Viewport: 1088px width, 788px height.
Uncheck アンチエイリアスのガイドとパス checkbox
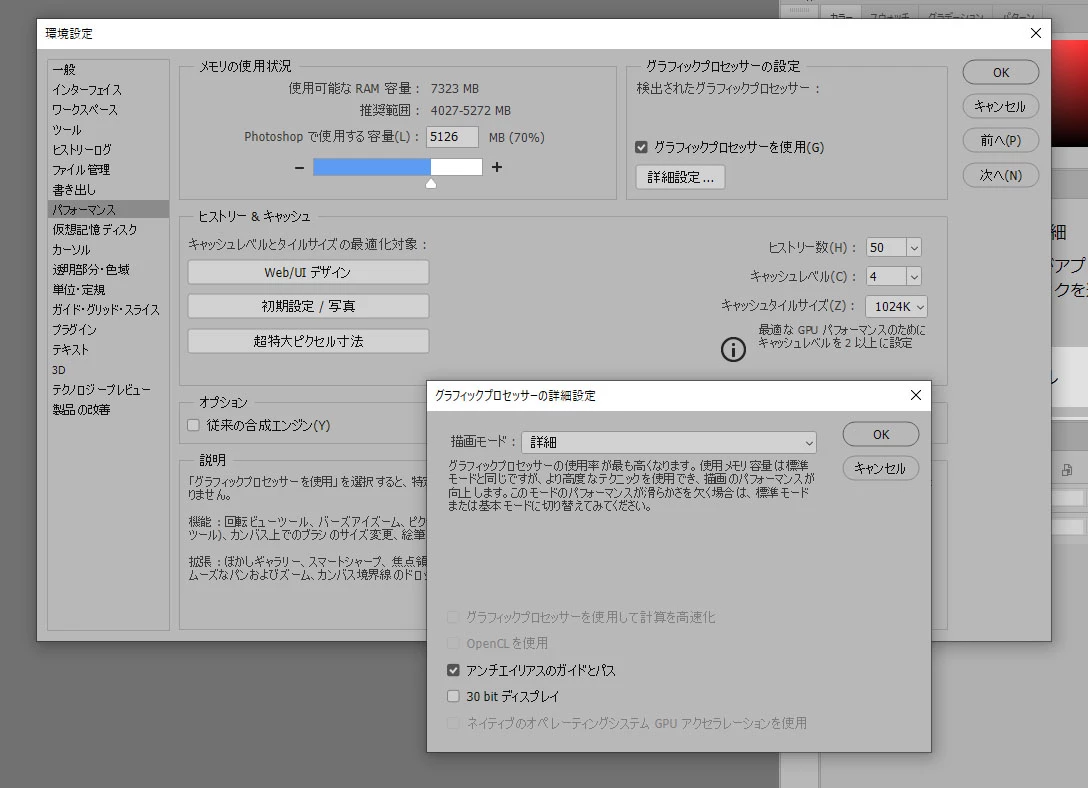click(453, 670)
